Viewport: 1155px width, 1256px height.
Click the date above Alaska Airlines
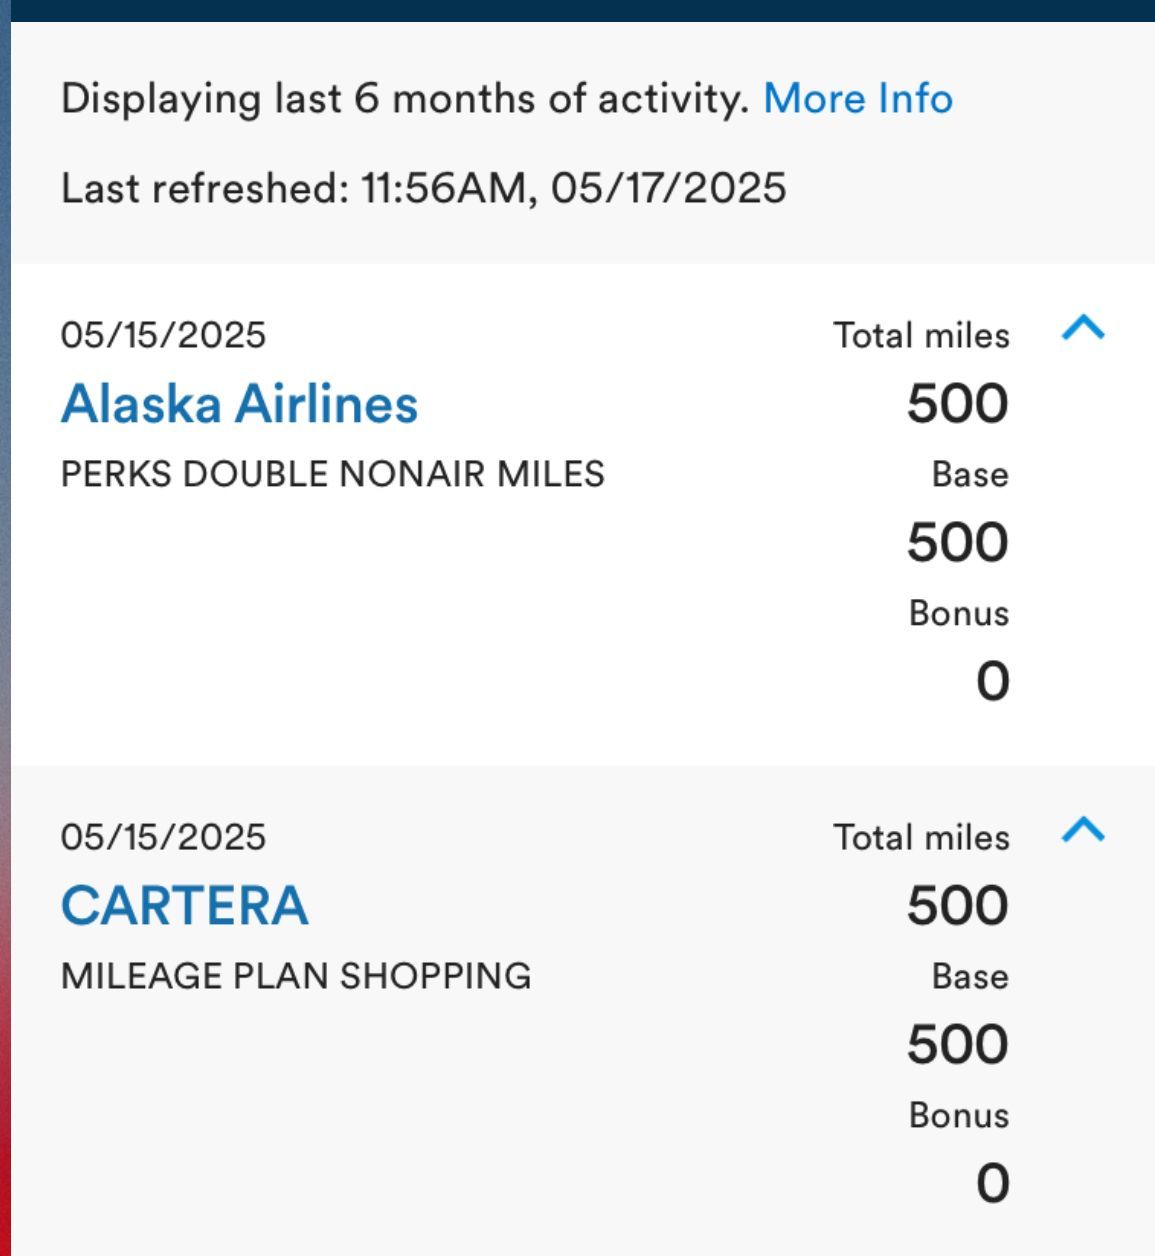pos(164,335)
